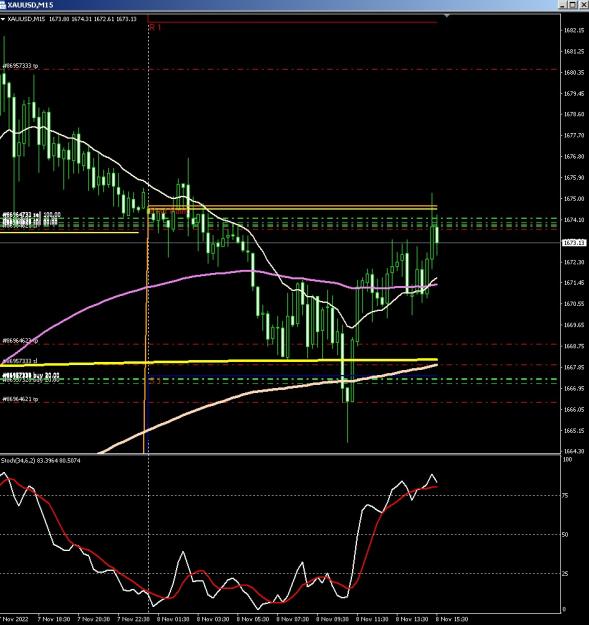This screenshot has height=625, width=589.
Task: Select the #86957333 tp order line label
Action: [x=20, y=66]
